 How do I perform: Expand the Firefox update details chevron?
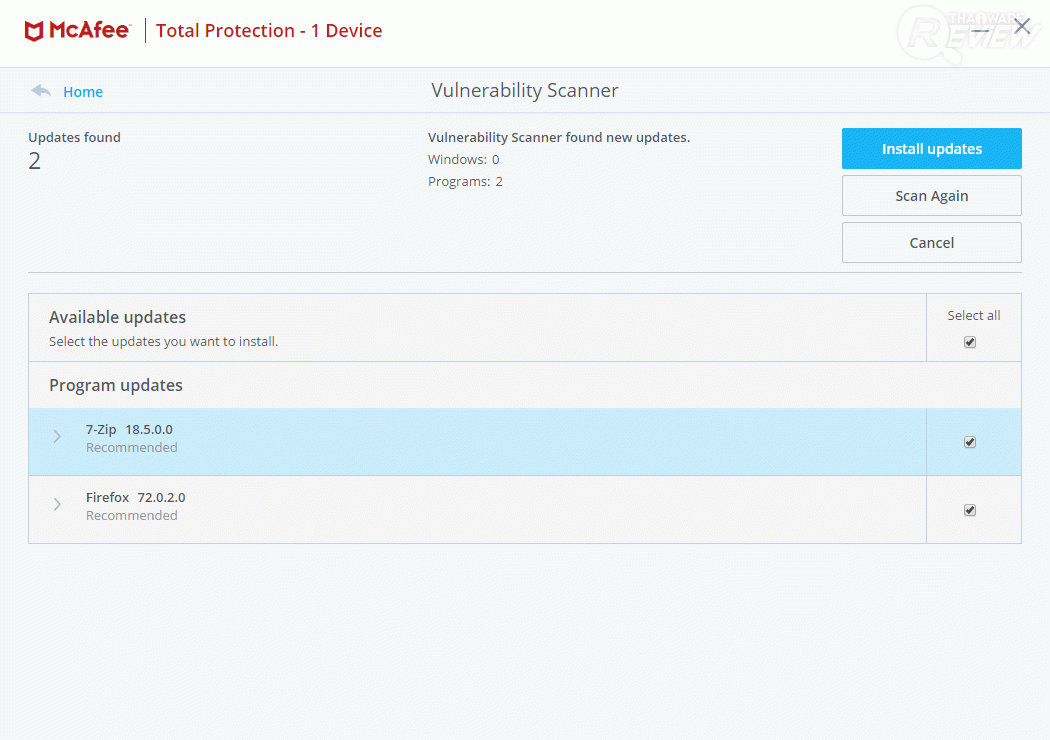click(57, 505)
